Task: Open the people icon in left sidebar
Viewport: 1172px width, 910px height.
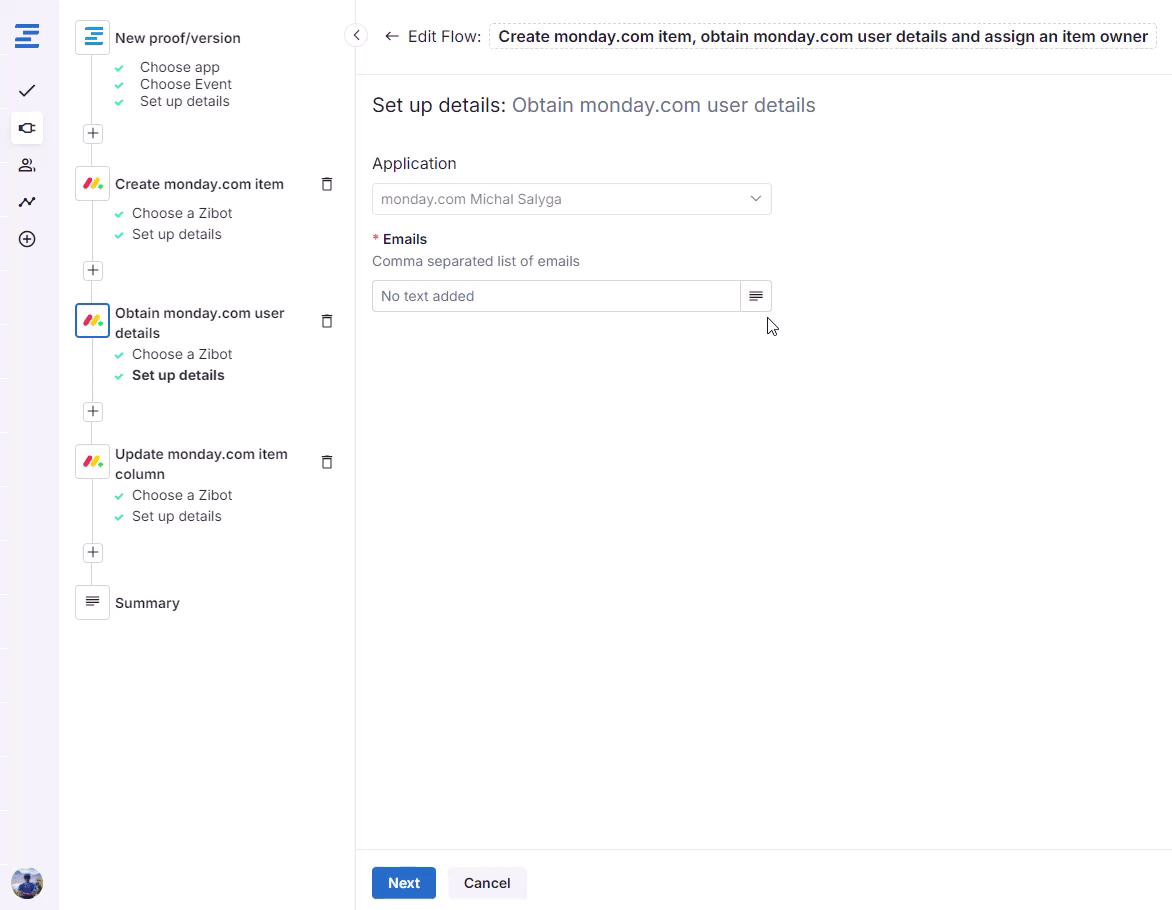Action: click(x=27, y=165)
